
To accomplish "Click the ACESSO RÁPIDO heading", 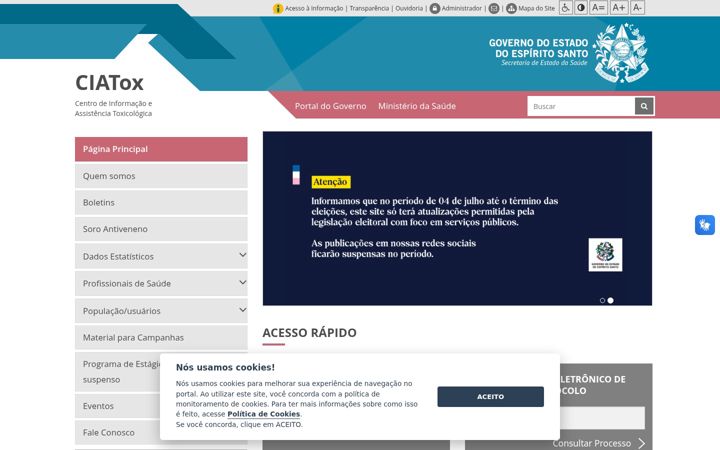I will 309,333.
